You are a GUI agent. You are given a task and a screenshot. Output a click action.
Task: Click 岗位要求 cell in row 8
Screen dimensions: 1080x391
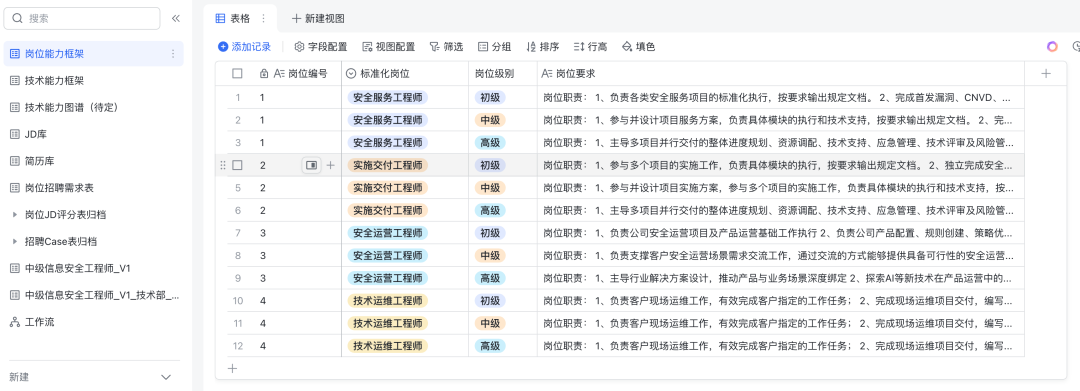pos(780,255)
